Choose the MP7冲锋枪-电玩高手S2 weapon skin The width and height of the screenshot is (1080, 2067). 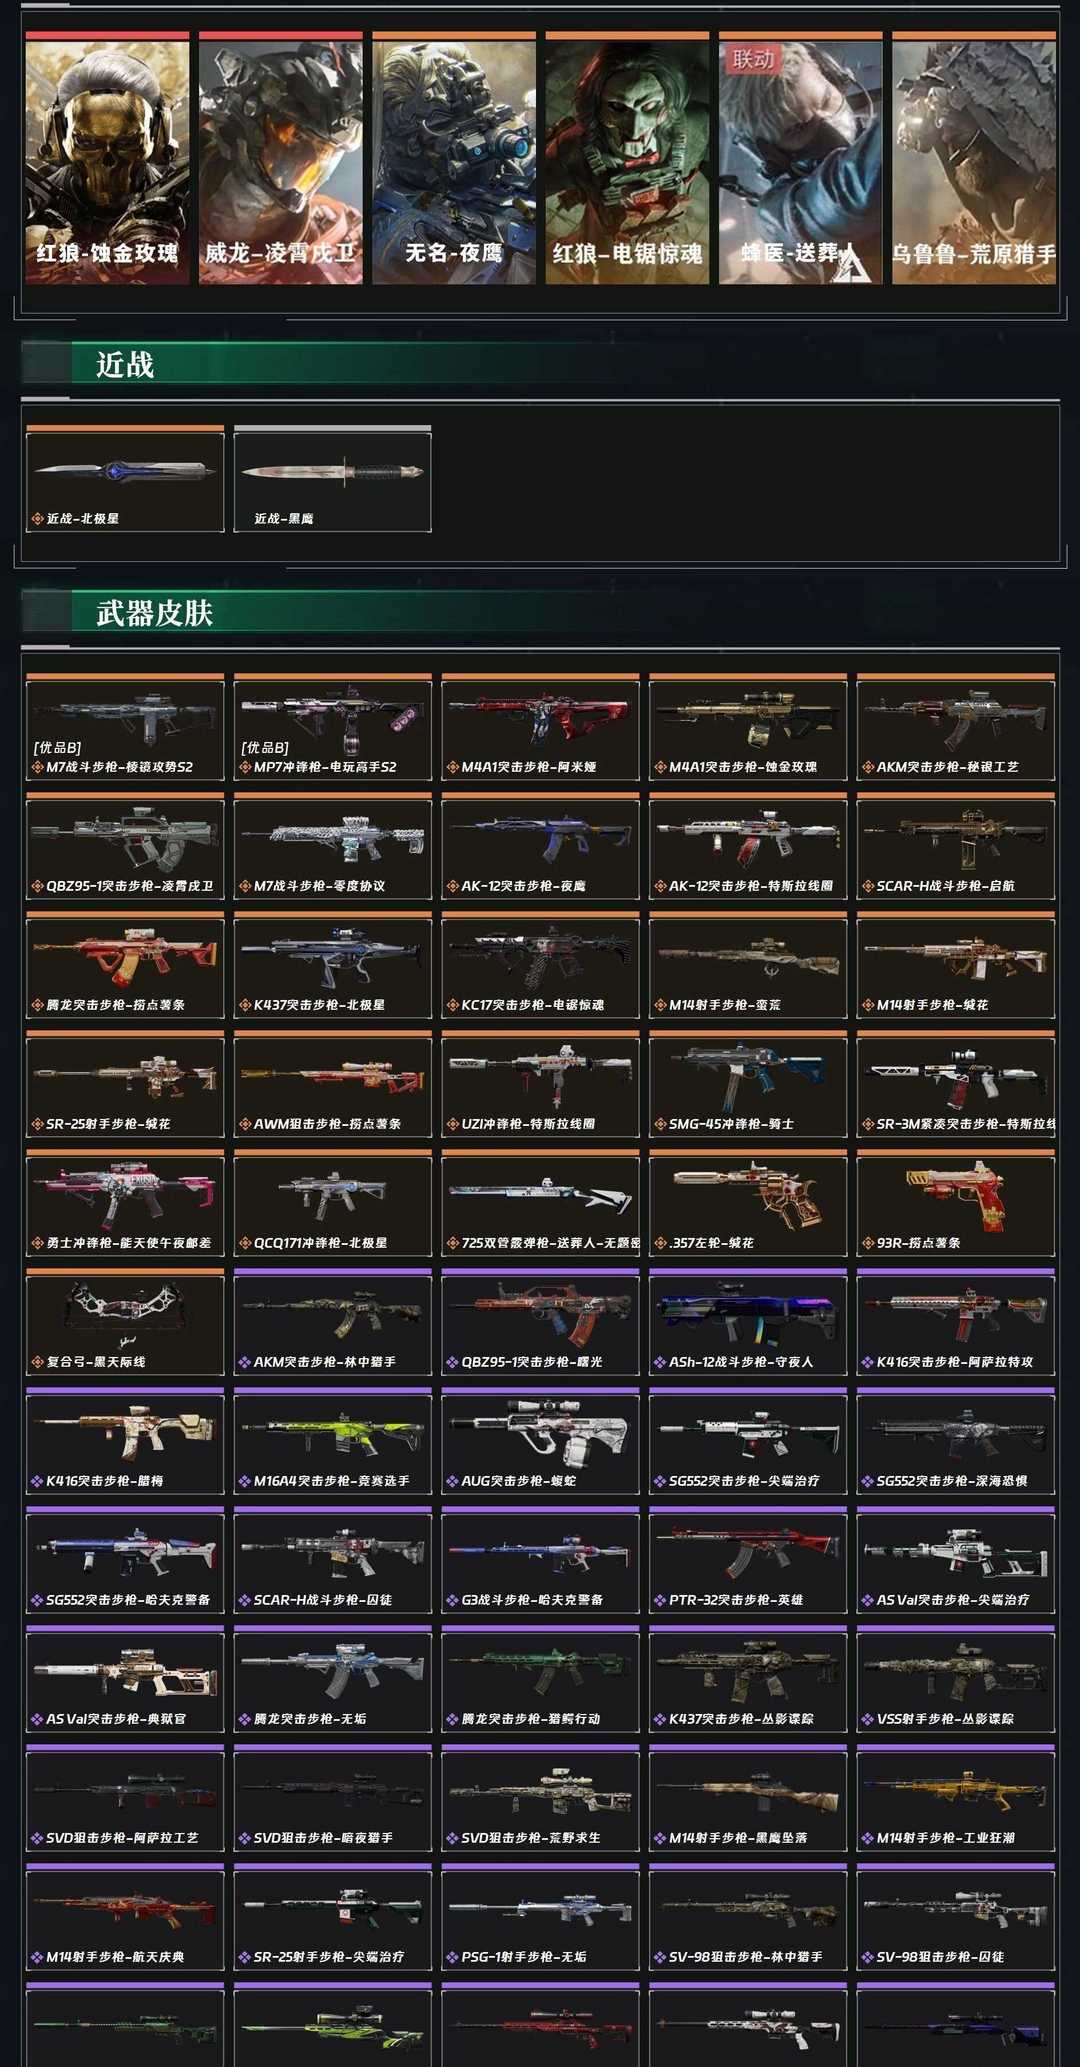coord(333,727)
